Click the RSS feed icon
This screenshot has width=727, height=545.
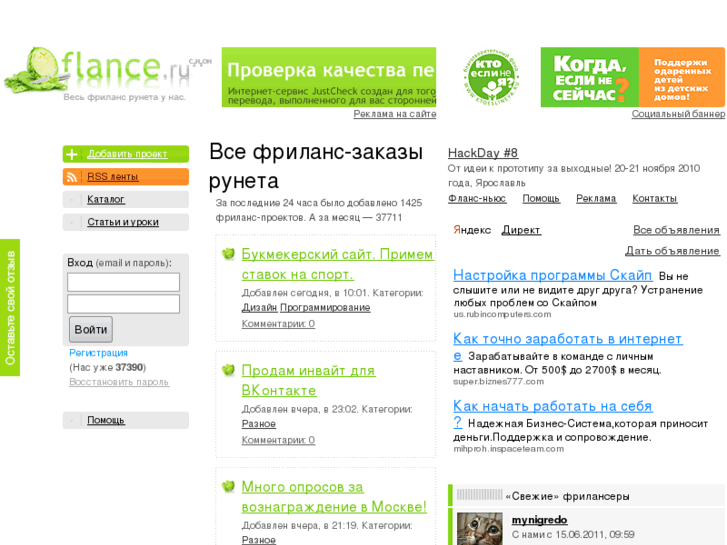click(x=72, y=177)
